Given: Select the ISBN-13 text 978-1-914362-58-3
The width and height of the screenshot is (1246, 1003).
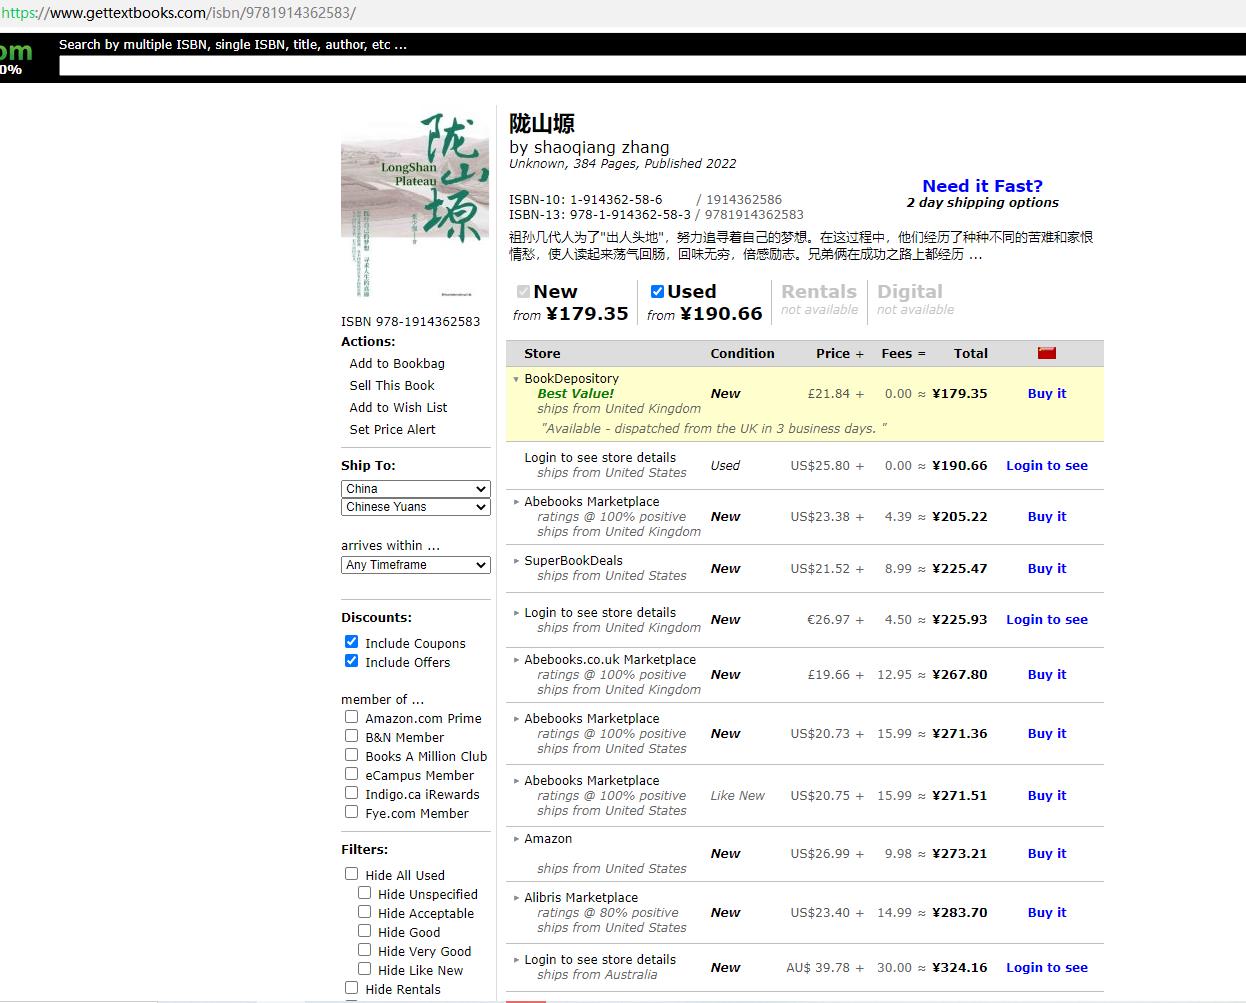Looking at the screenshot, I should pos(630,215).
